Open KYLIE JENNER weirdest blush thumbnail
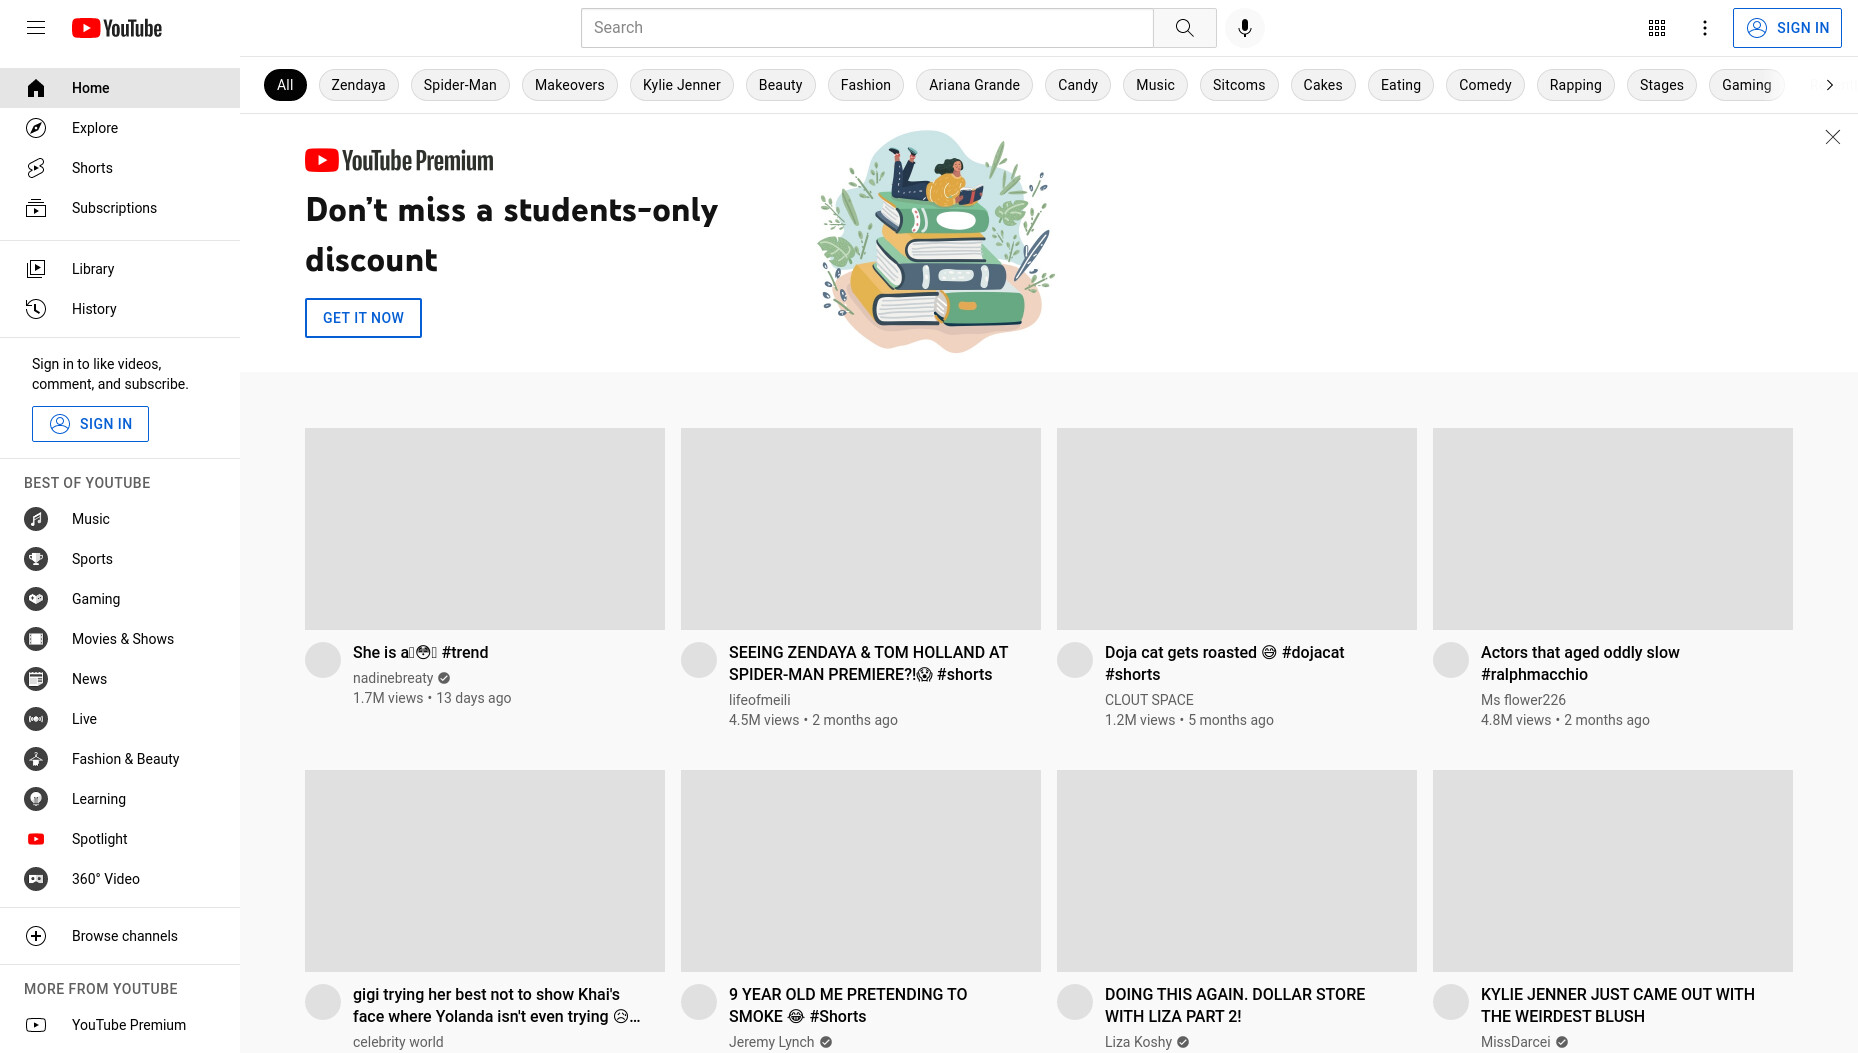The height and width of the screenshot is (1053, 1858). (x=1613, y=871)
